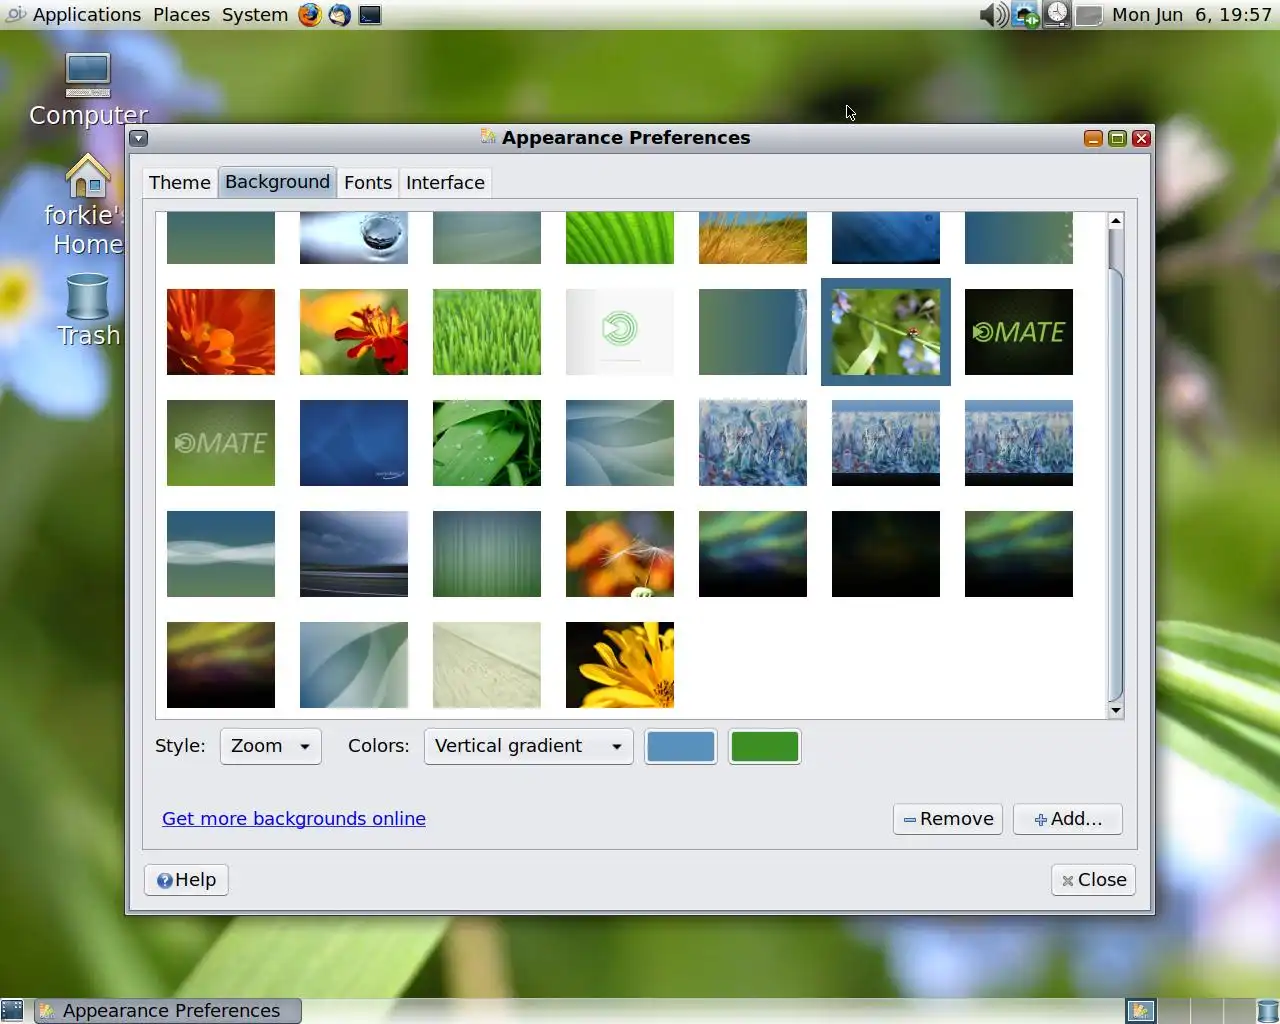Click the scrollbar up arrow
The height and width of the screenshot is (1024, 1280).
click(x=1116, y=220)
